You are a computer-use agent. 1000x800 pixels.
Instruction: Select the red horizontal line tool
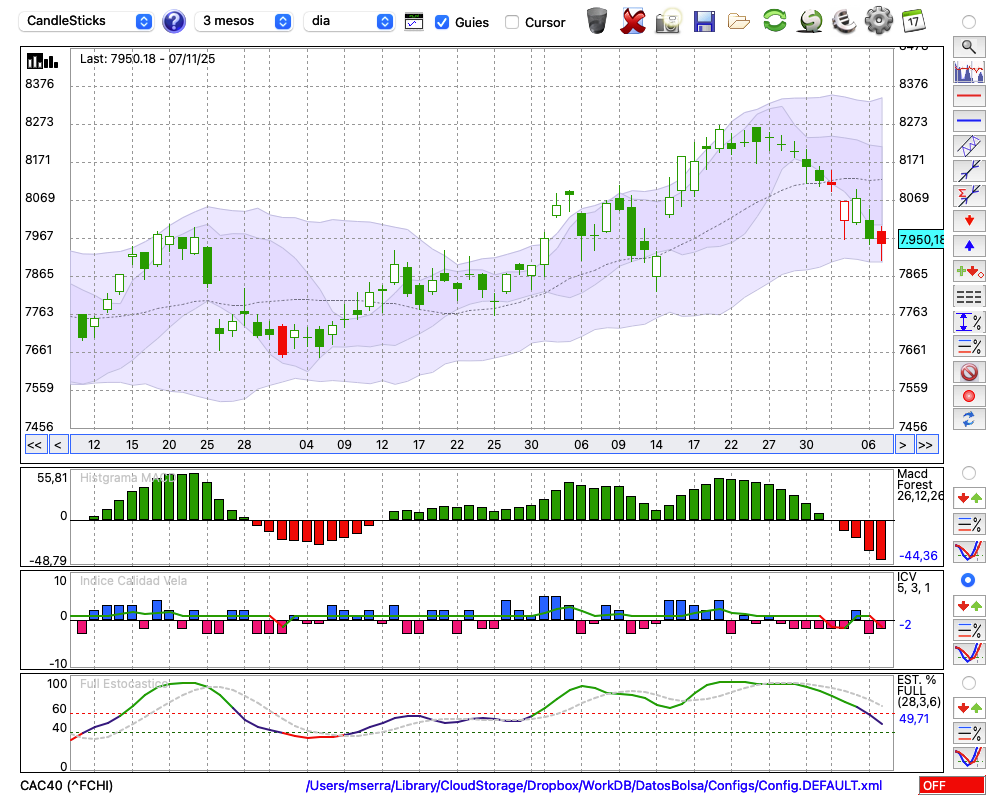point(968,97)
